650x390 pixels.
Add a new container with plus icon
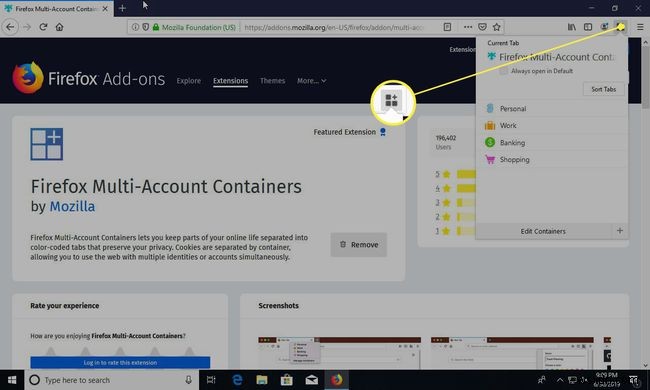click(620, 231)
